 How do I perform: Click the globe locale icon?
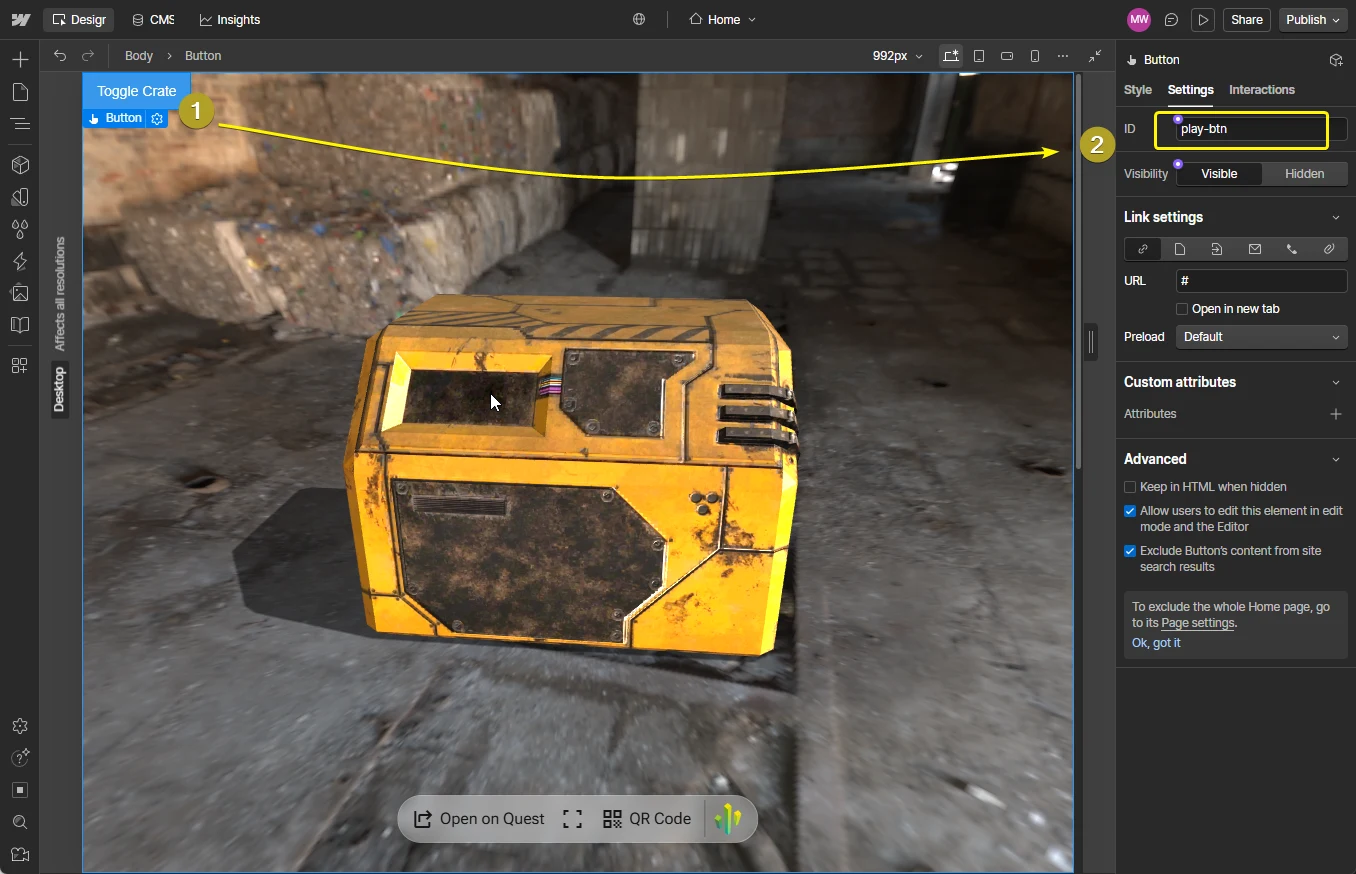tap(639, 20)
